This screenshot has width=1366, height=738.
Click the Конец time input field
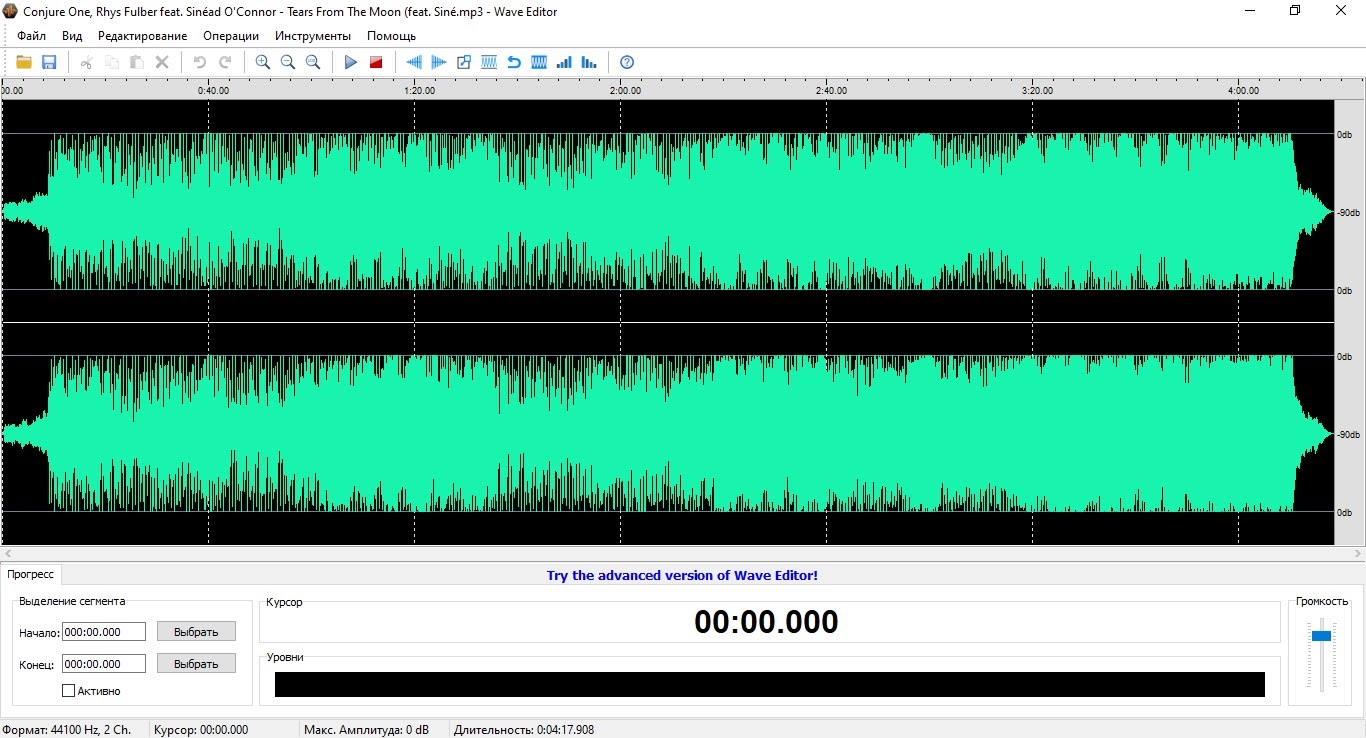pyautogui.click(x=104, y=664)
